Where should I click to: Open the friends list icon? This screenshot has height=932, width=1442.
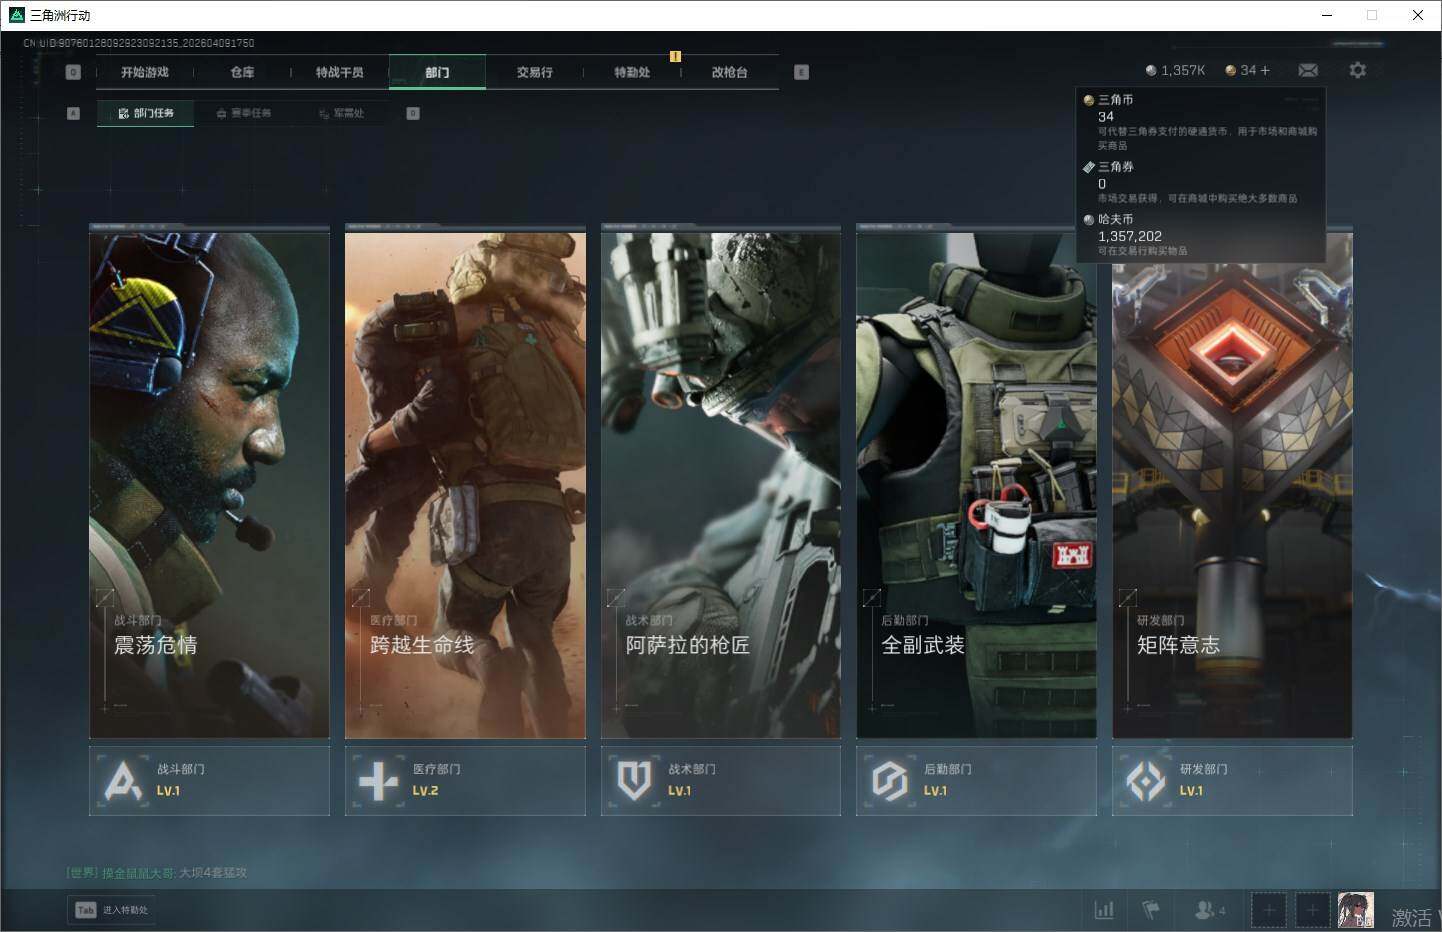coord(1207,910)
